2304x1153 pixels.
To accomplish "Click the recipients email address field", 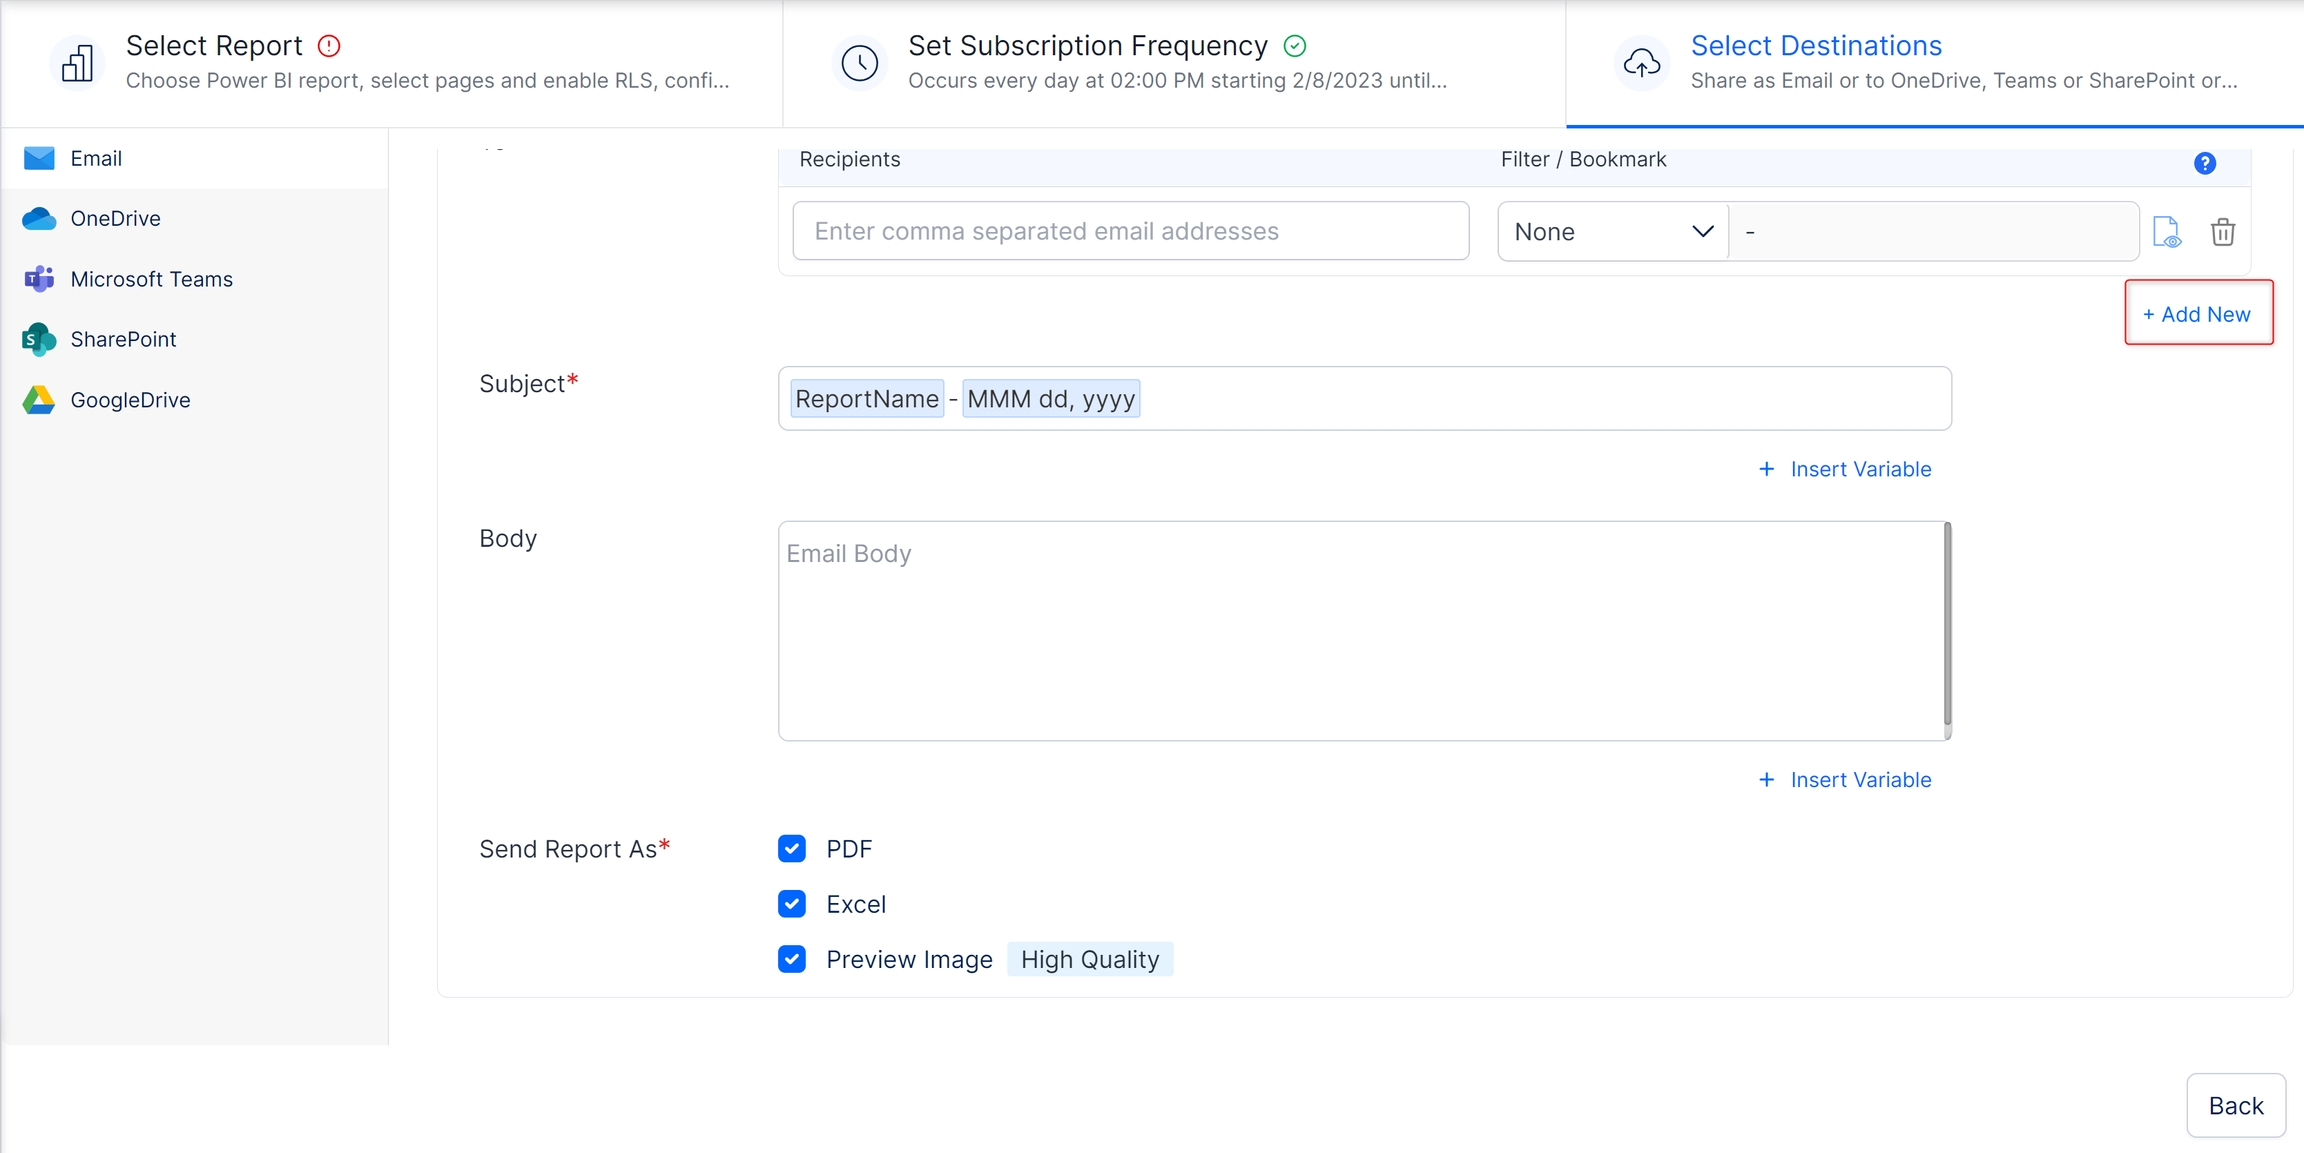I will [x=1130, y=232].
